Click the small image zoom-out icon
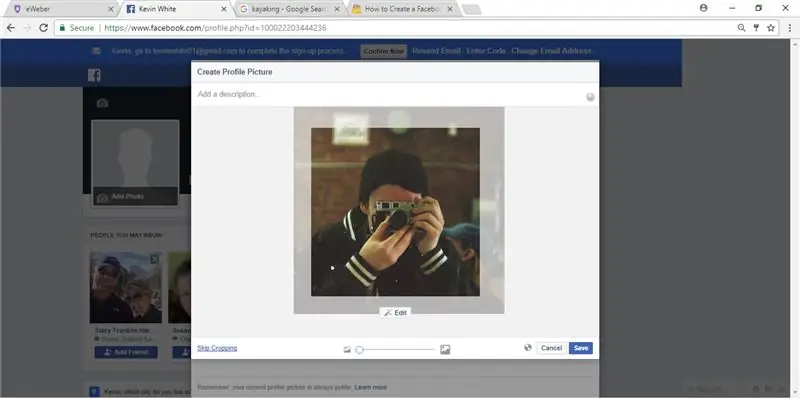 tap(347, 350)
